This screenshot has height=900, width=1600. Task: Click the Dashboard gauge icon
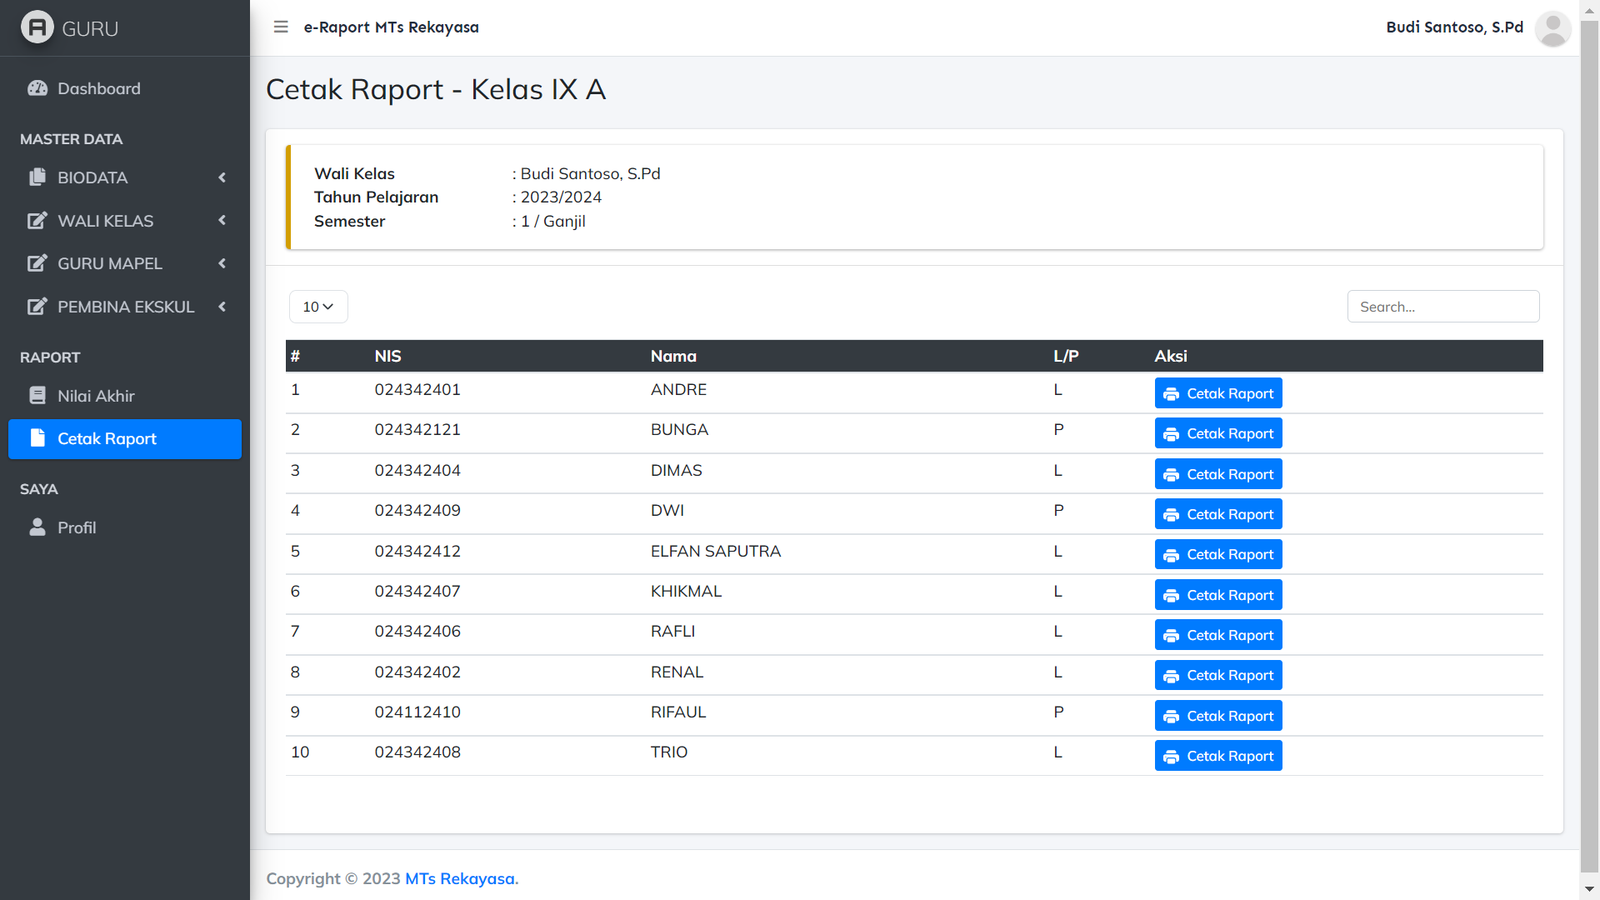point(38,89)
